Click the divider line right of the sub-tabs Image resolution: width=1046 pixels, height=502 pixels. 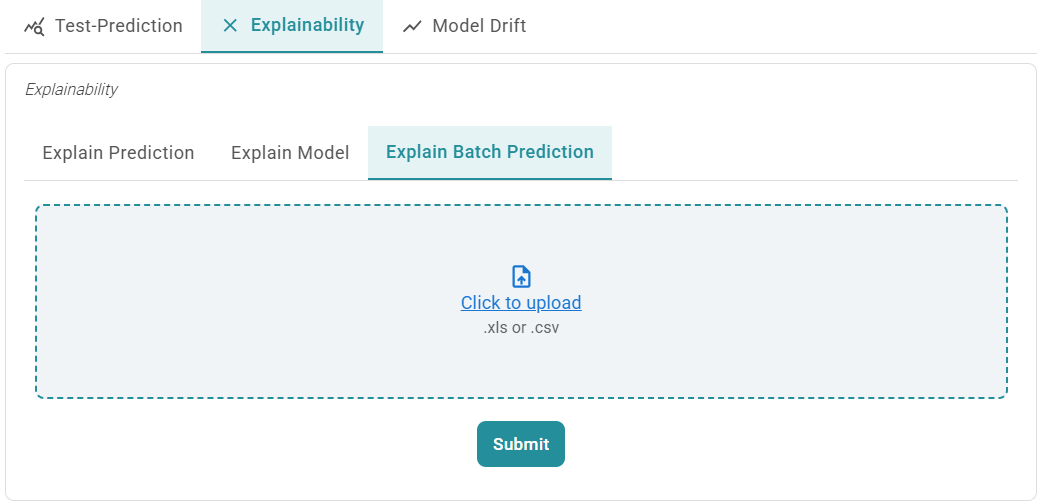tap(815, 180)
